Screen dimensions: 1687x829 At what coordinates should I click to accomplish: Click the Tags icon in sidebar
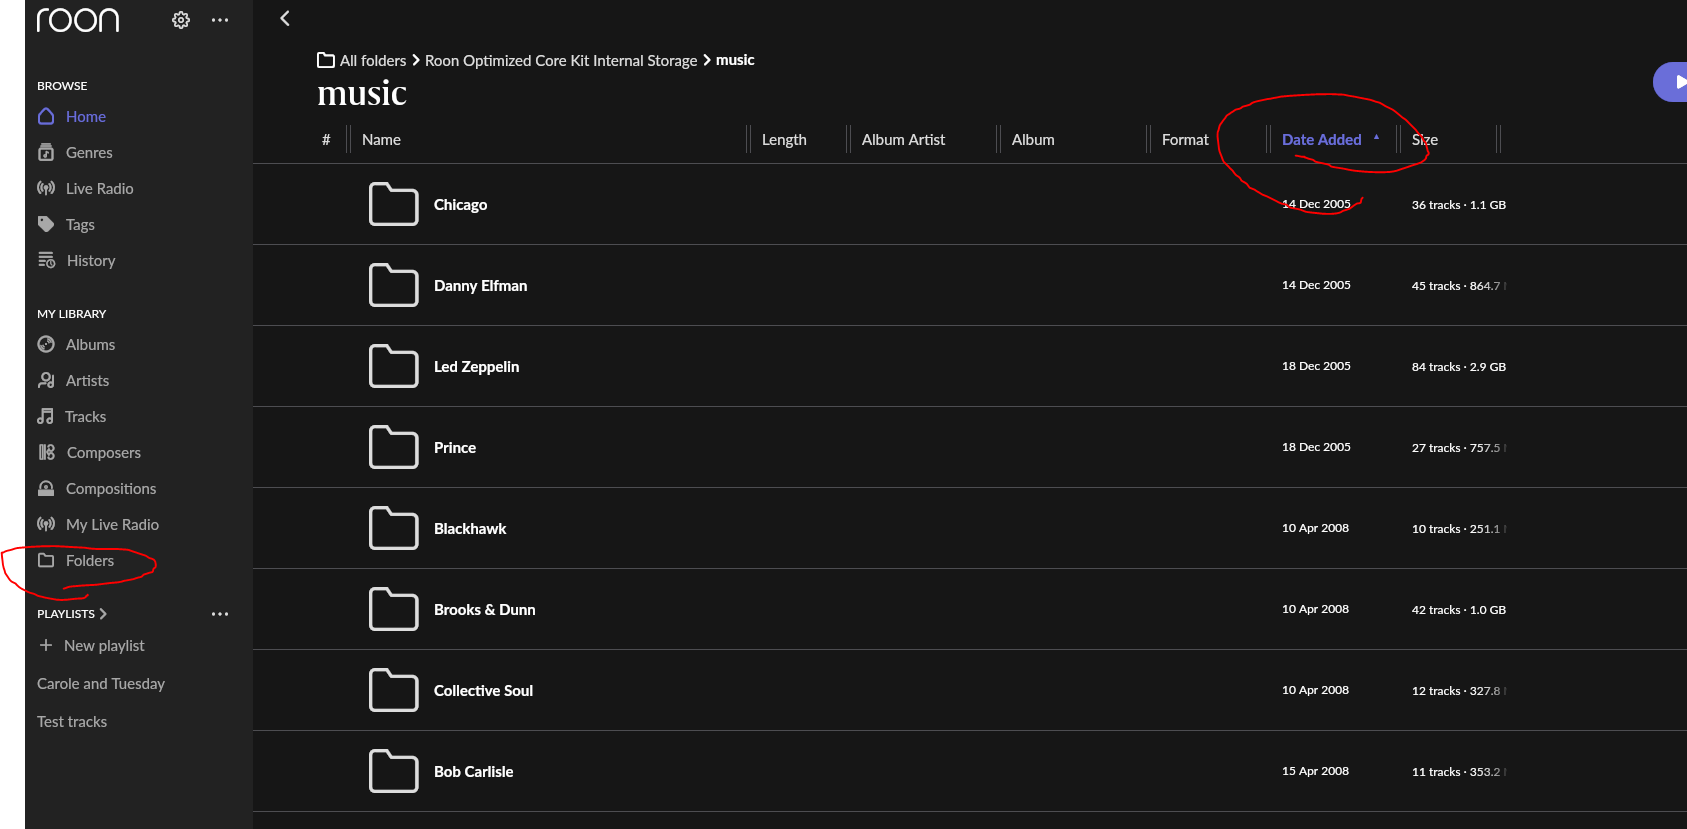pyautogui.click(x=46, y=224)
